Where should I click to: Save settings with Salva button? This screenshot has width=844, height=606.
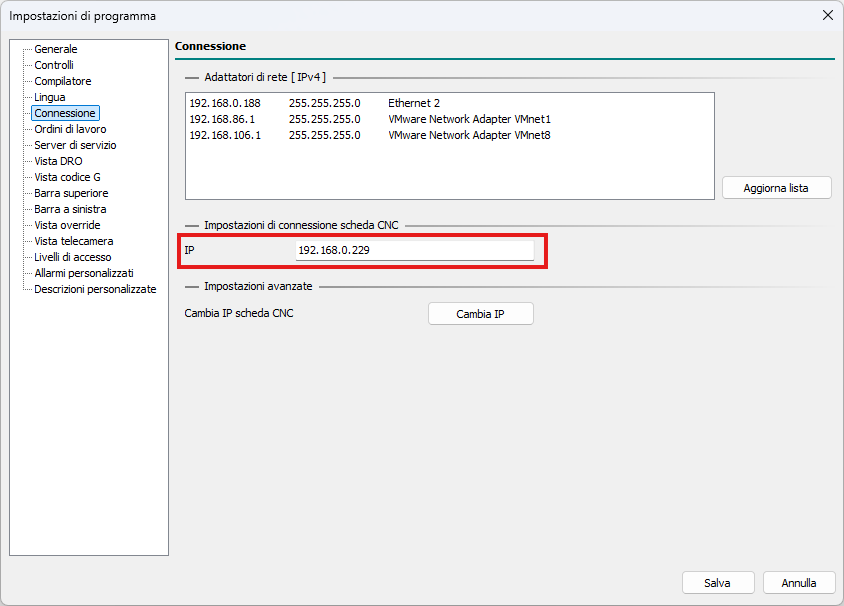[x=717, y=583]
